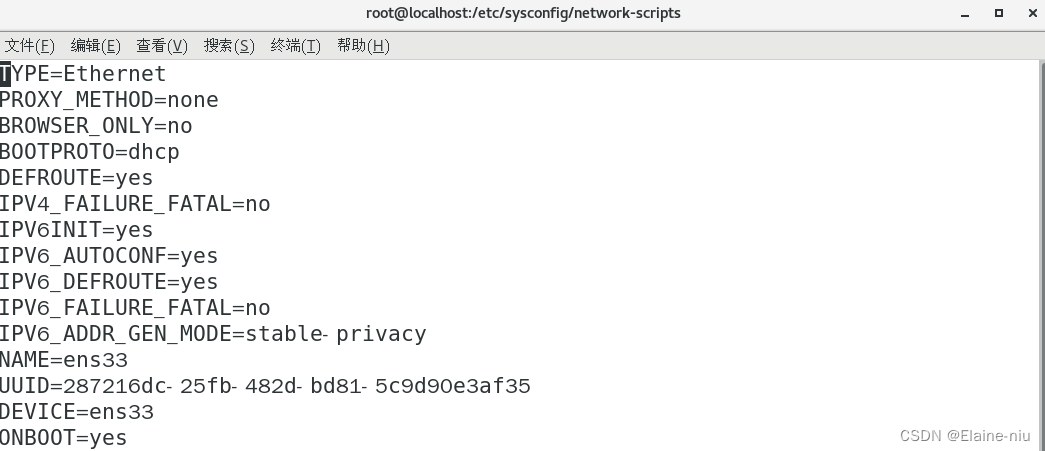Click the BOOTPROTO=dhcp line
Screen dimensions: 1045x451
90,152
